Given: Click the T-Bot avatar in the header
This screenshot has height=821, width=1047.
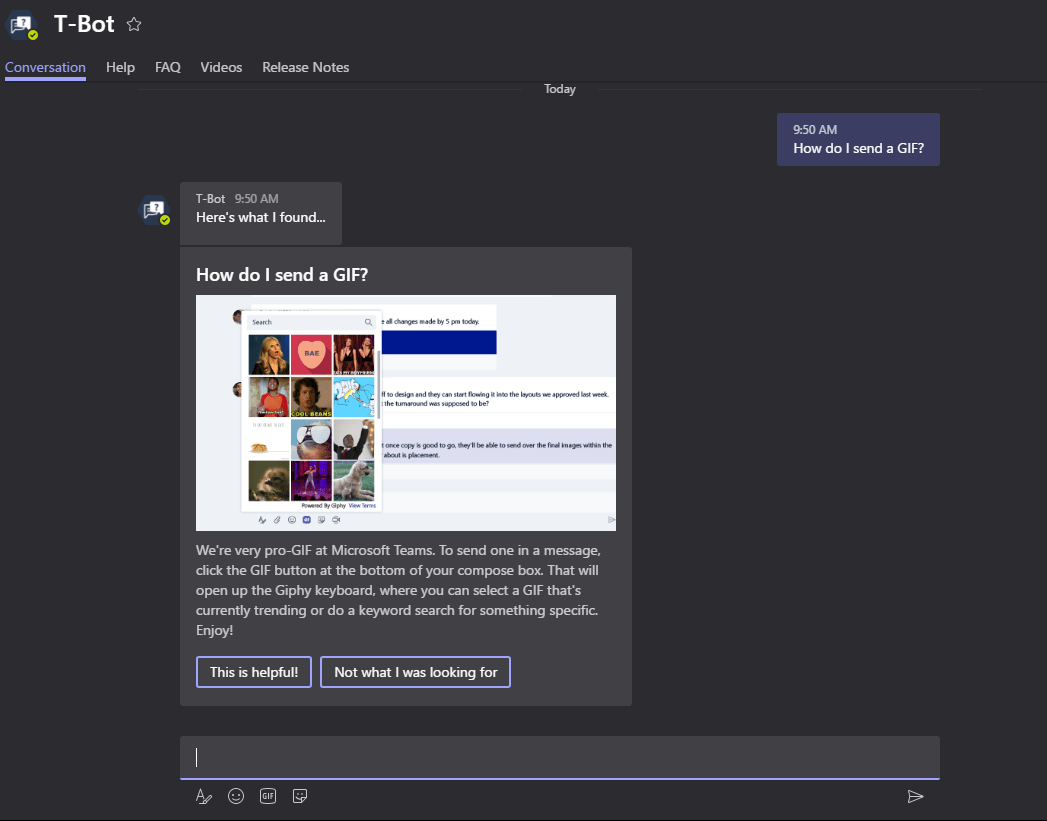Looking at the screenshot, I should [22, 25].
